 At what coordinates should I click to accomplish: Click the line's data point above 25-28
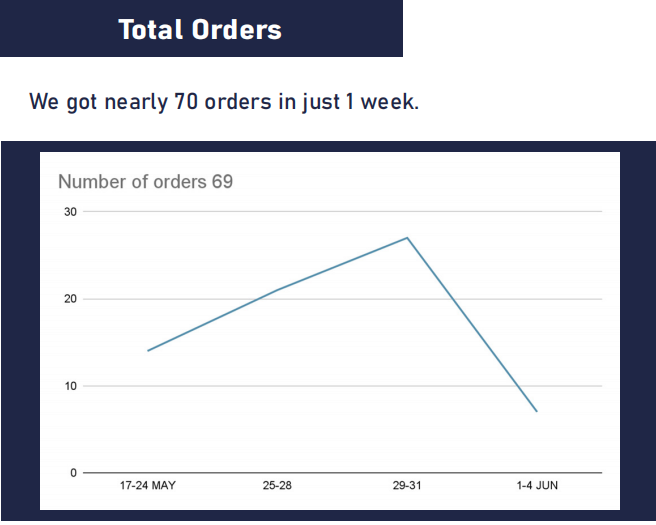[277, 290]
